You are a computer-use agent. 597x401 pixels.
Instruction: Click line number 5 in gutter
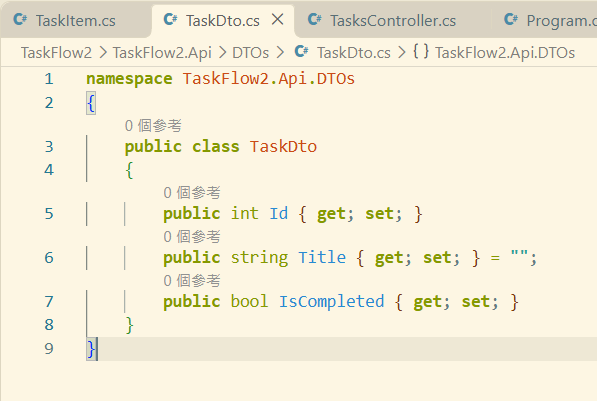[x=49, y=214]
